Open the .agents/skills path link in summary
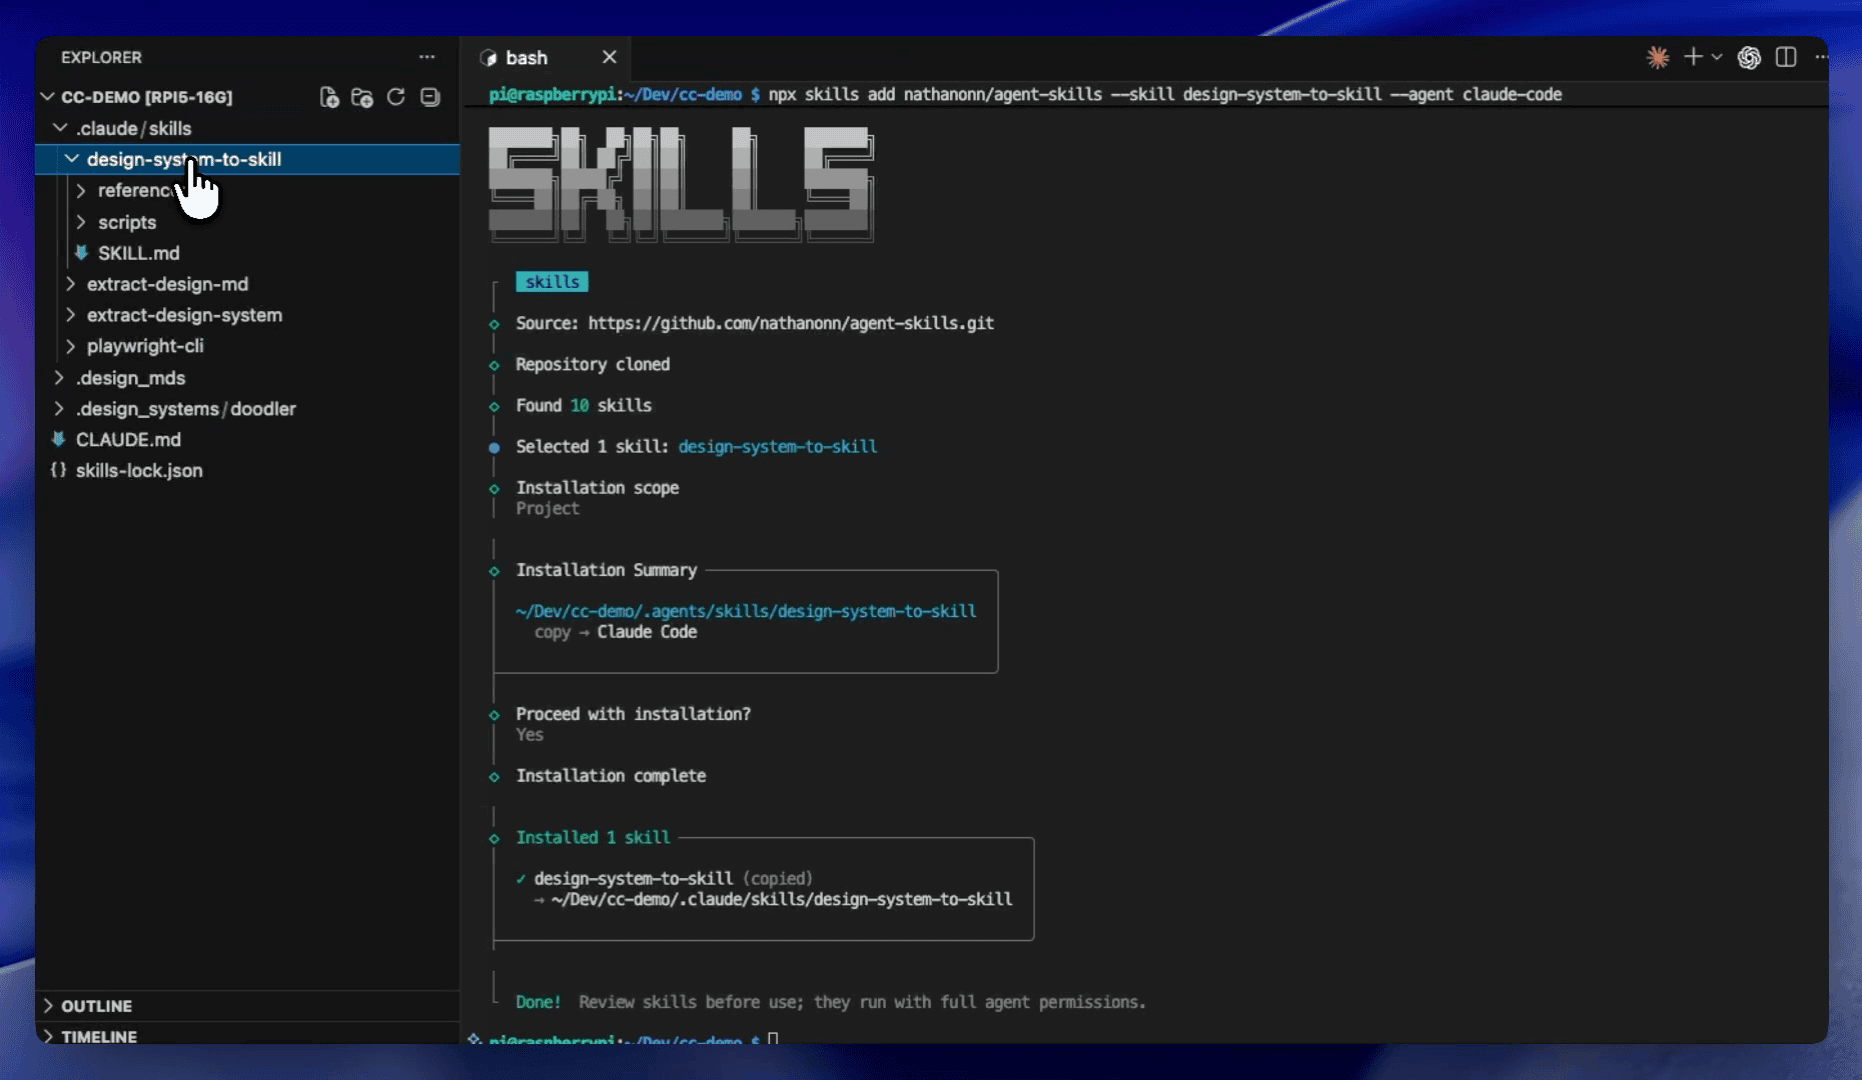The image size is (1862, 1080). coord(746,611)
